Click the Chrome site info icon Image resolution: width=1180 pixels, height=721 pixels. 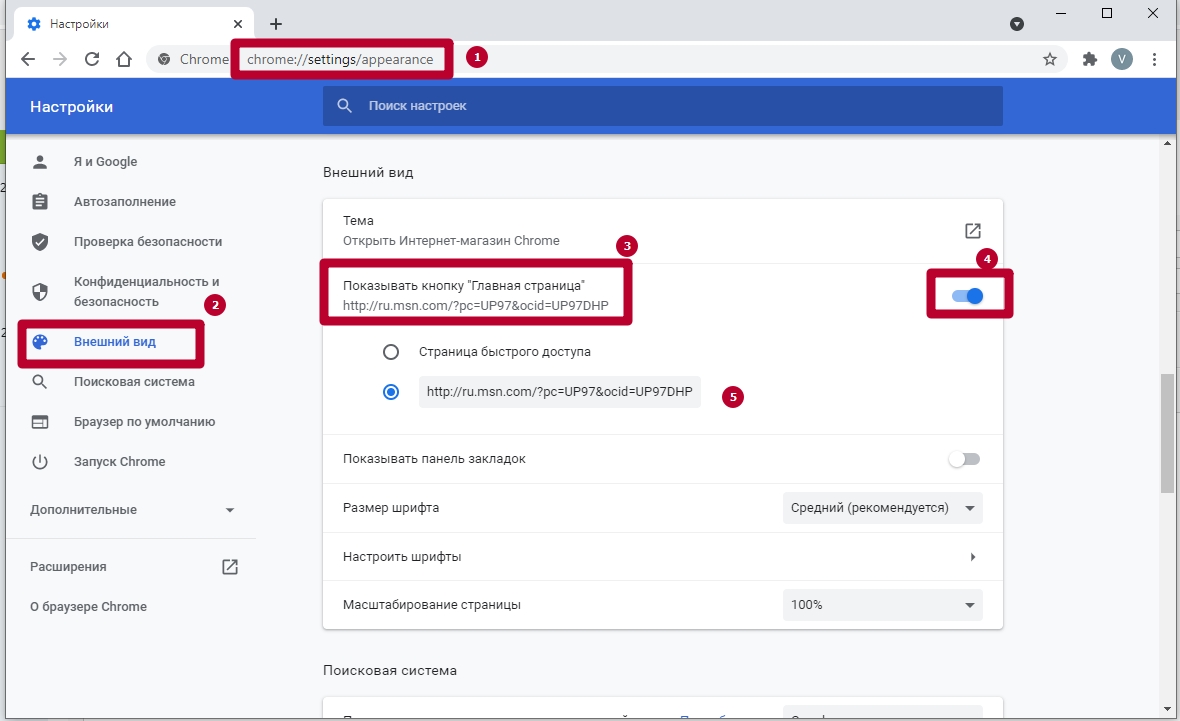pos(163,59)
